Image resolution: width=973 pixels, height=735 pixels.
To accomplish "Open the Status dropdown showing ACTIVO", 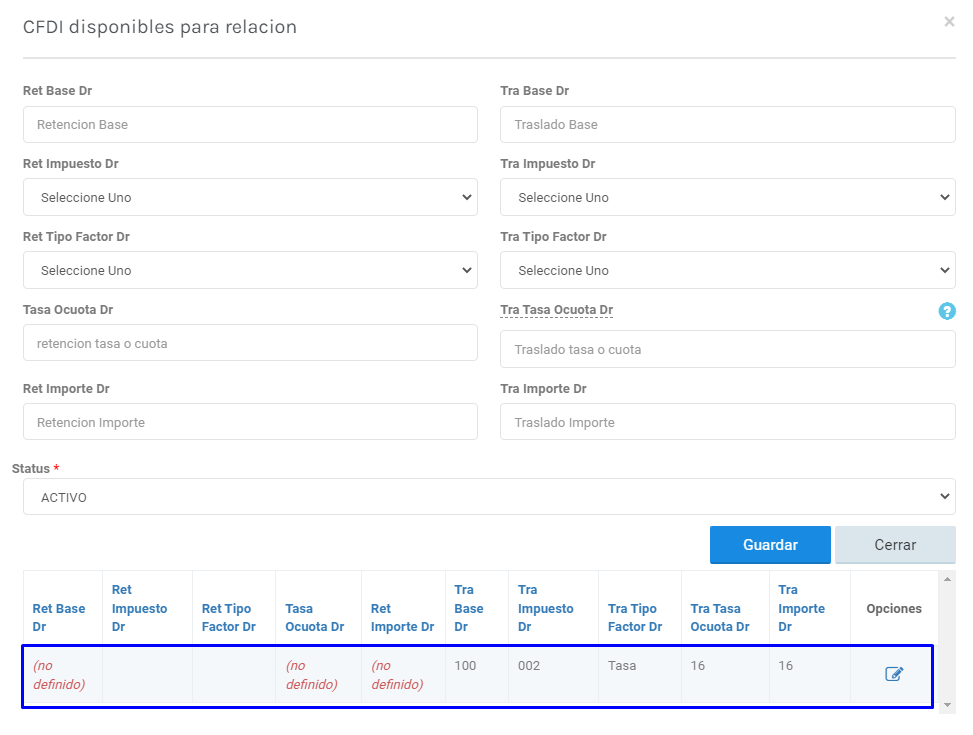I will point(489,497).
